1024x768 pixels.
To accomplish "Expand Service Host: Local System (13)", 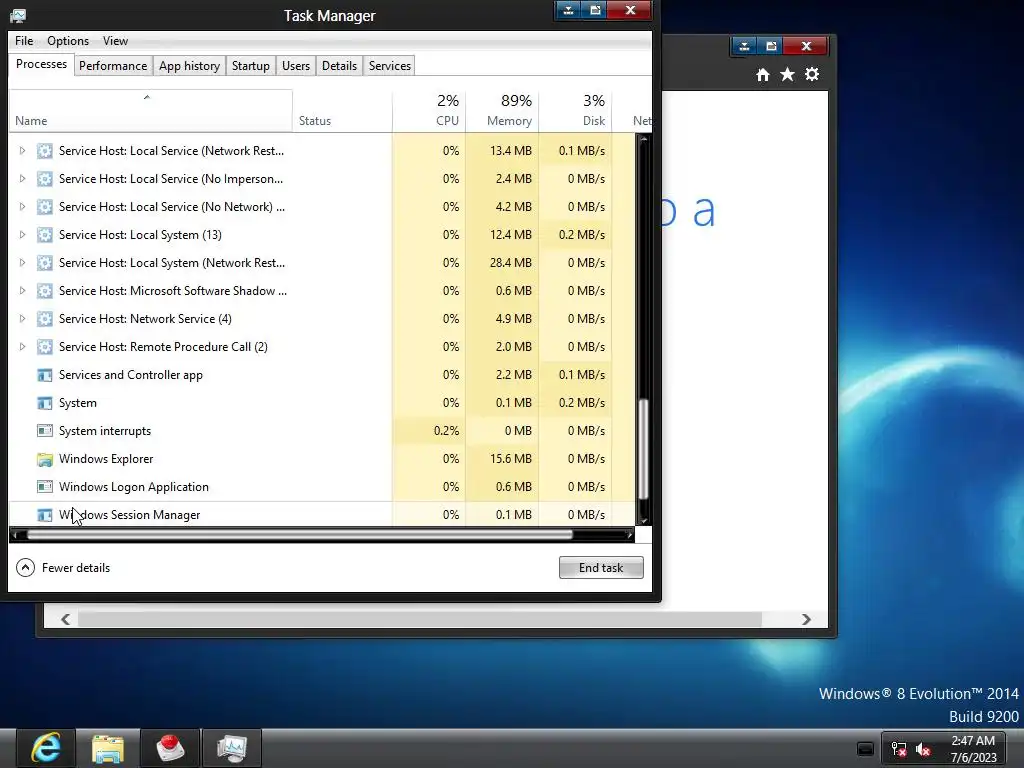I will click(22, 235).
